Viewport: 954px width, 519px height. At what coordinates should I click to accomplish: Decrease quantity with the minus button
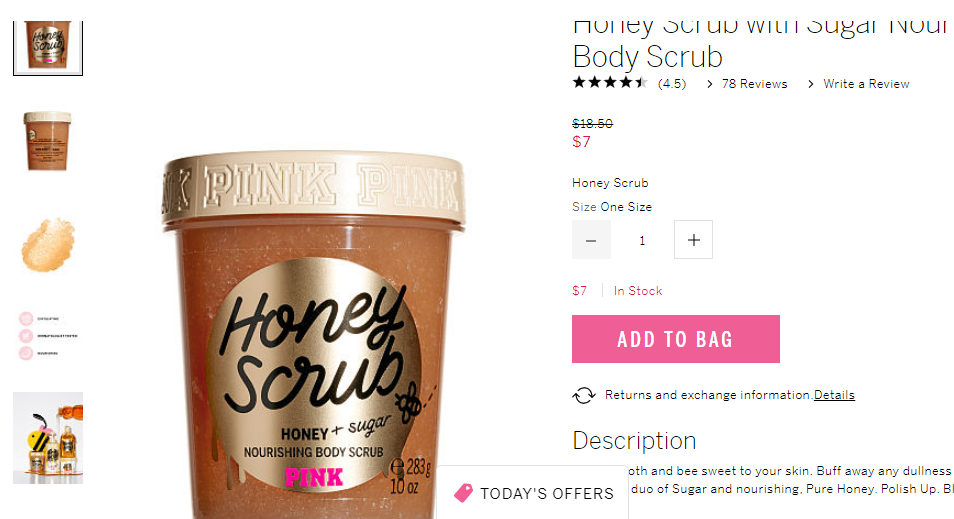(591, 240)
